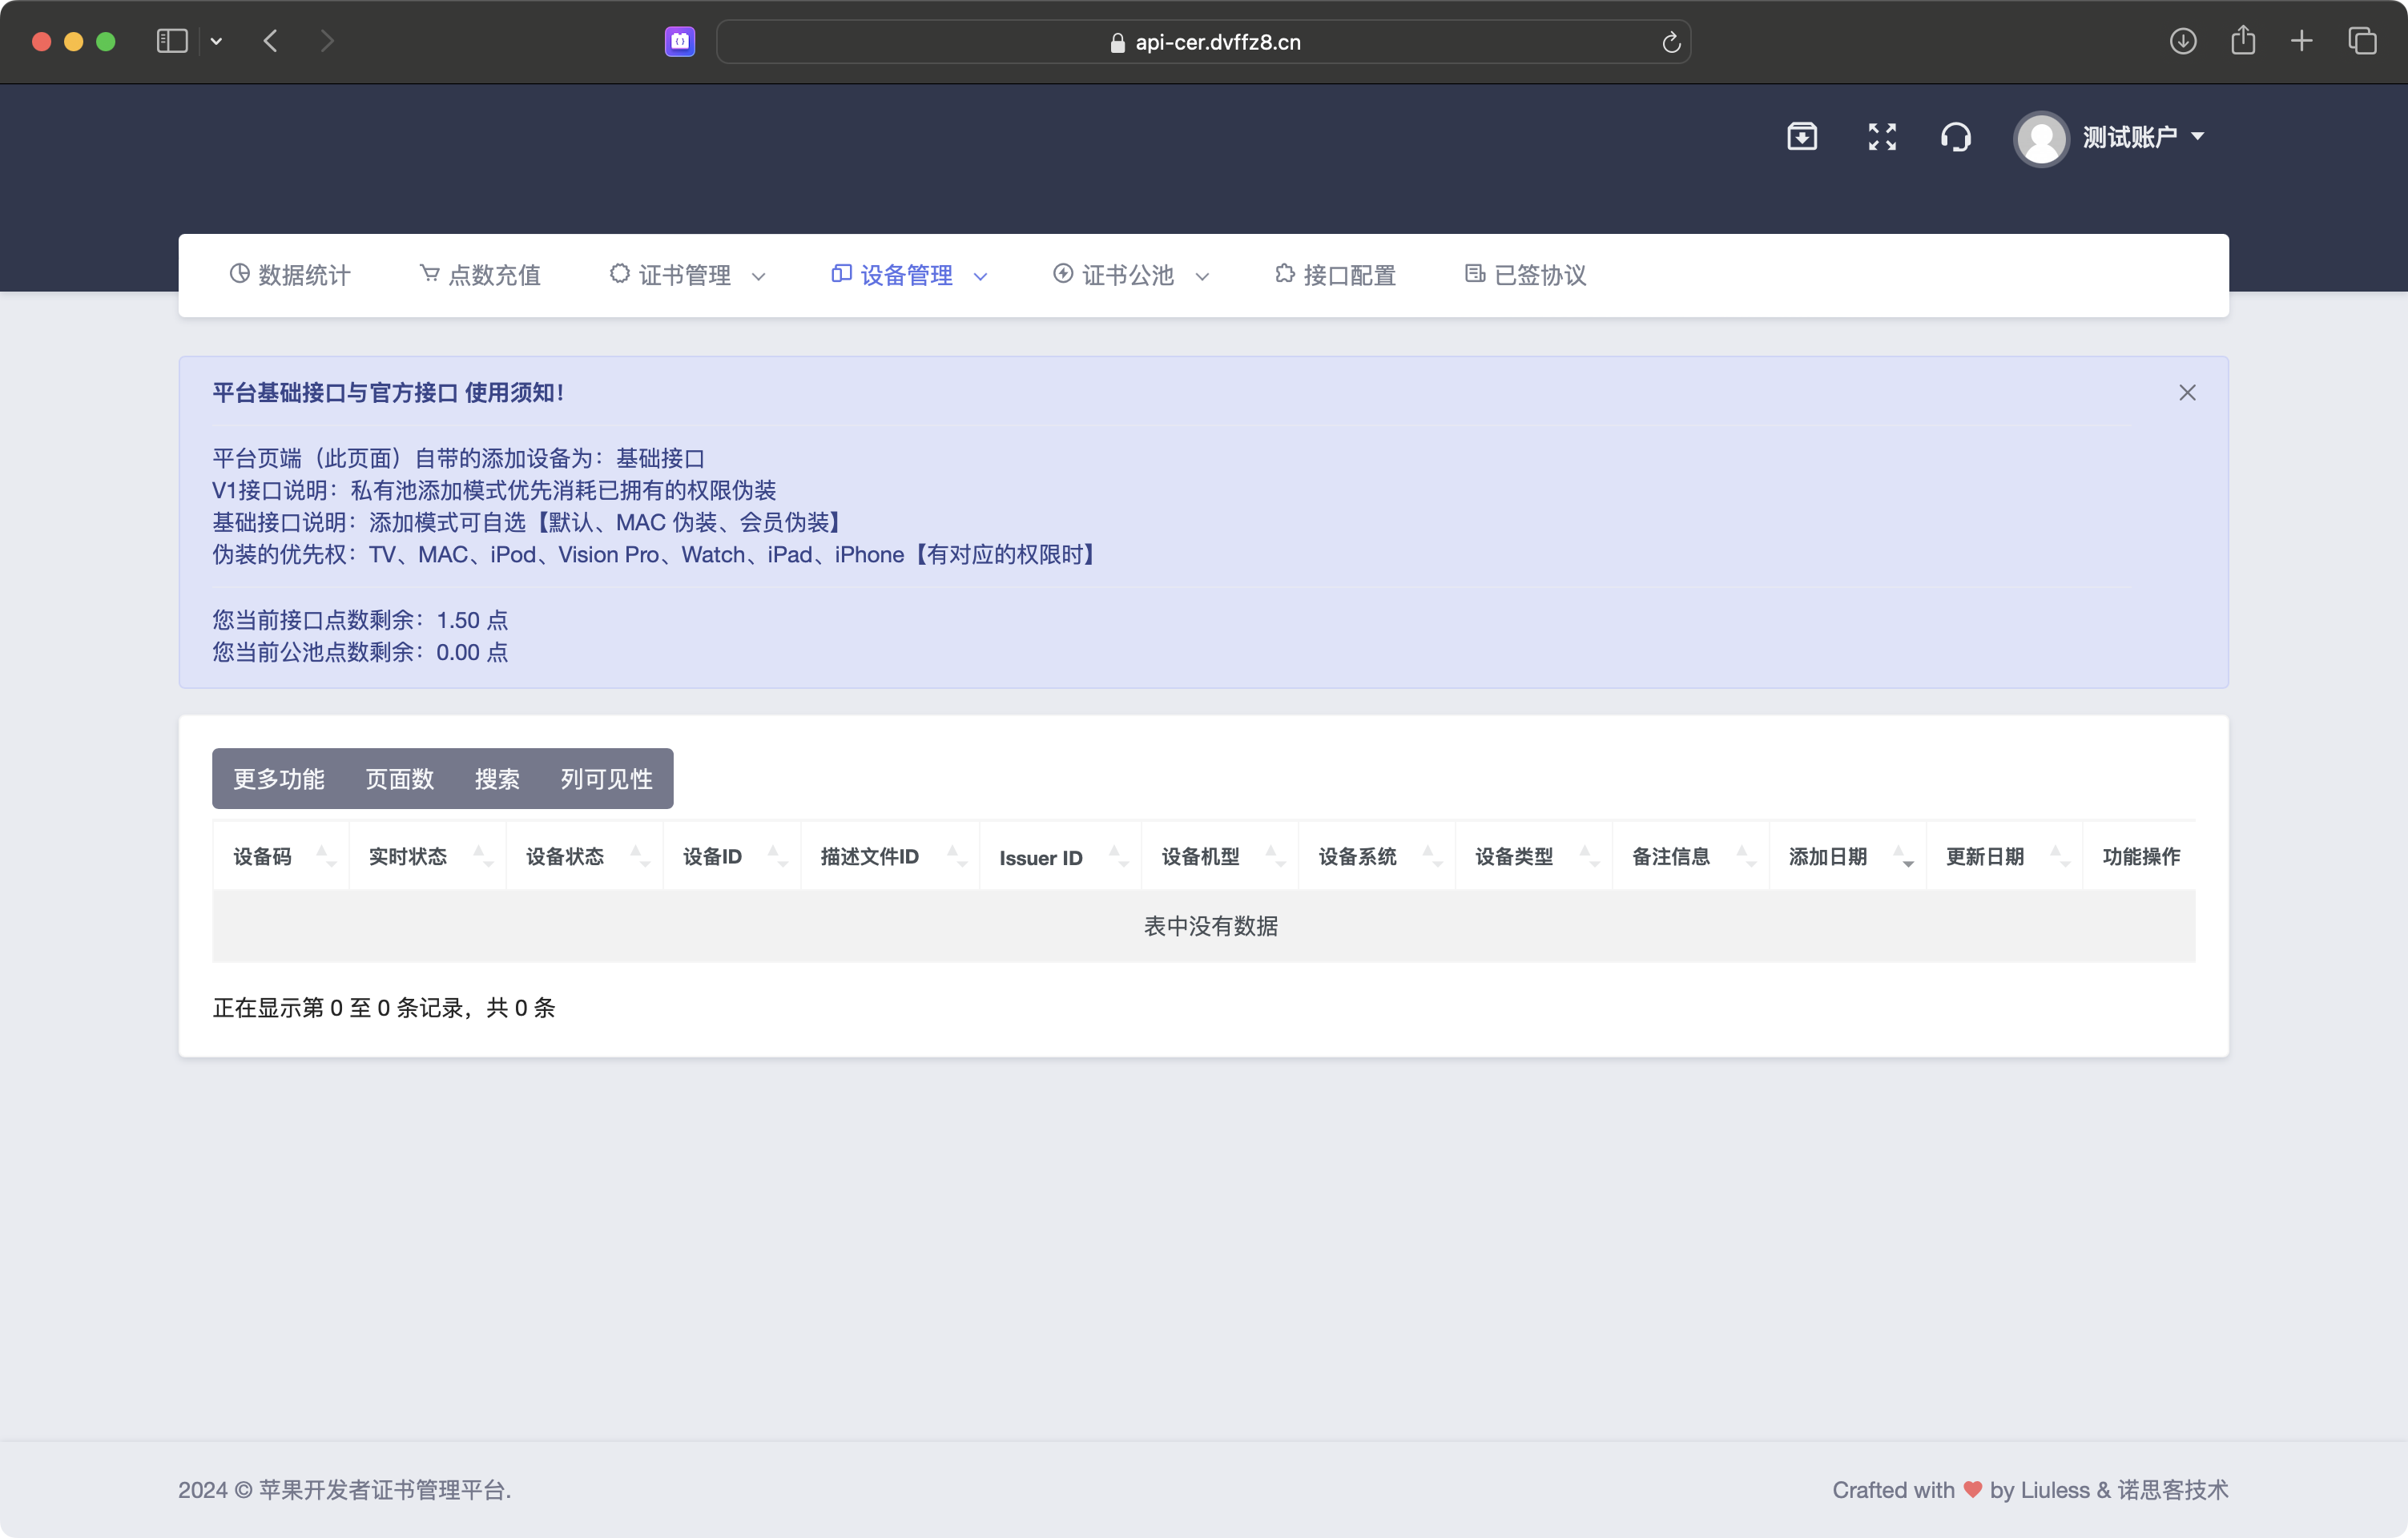Click the 您当前公池点数剩余 0.00 点 text

tap(360, 653)
